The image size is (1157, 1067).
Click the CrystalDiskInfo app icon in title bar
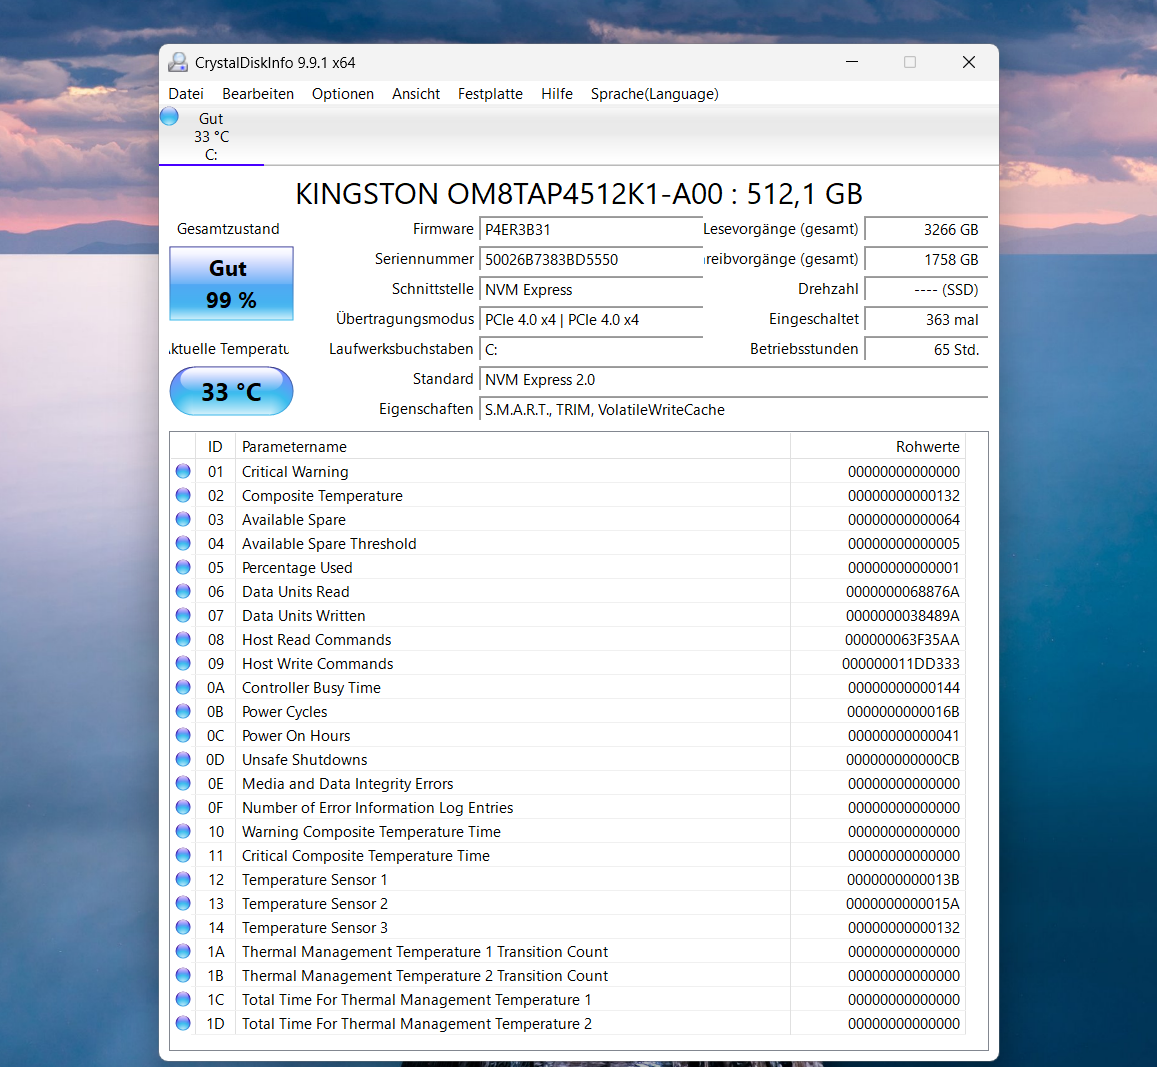pos(178,62)
